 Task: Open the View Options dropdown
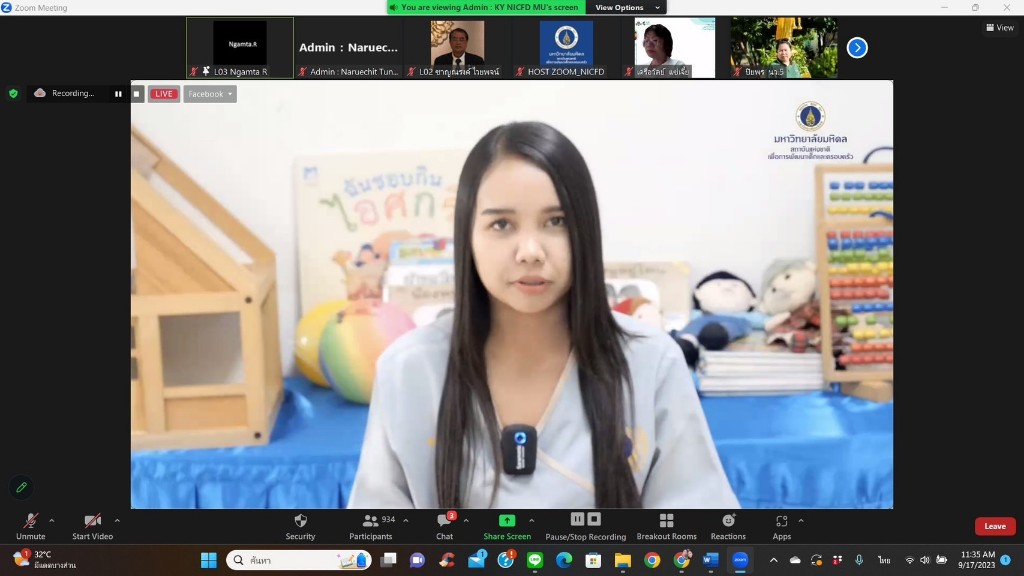626,7
